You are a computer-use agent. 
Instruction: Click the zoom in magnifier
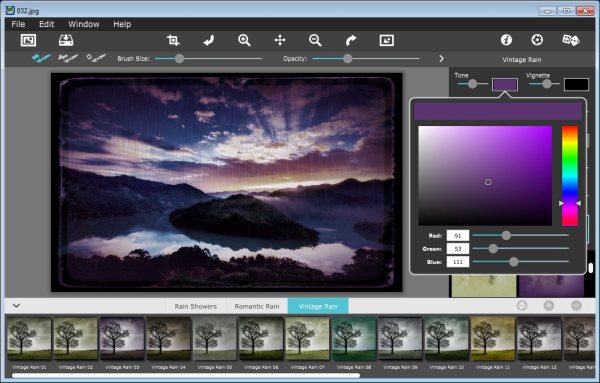[x=244, y=40]
